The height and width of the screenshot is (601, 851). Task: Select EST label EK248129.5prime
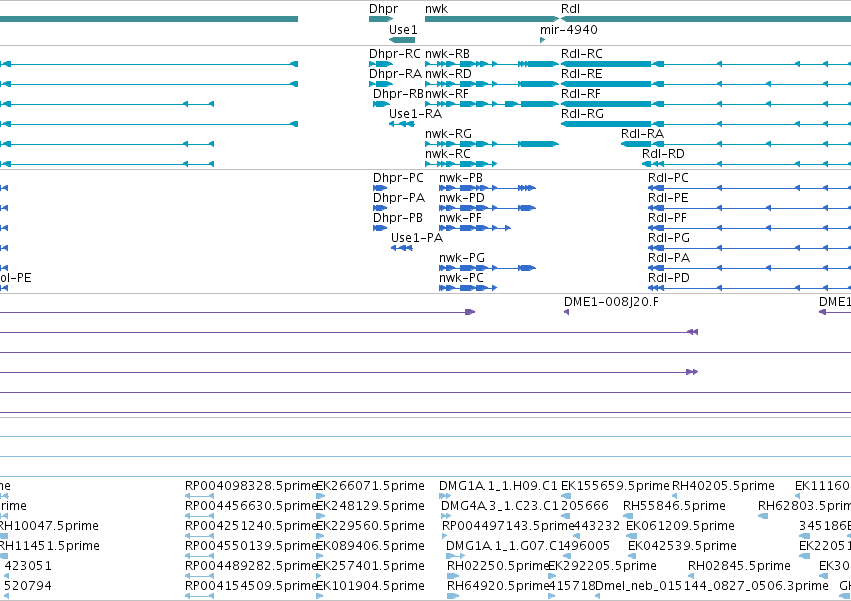click(370, 507)
